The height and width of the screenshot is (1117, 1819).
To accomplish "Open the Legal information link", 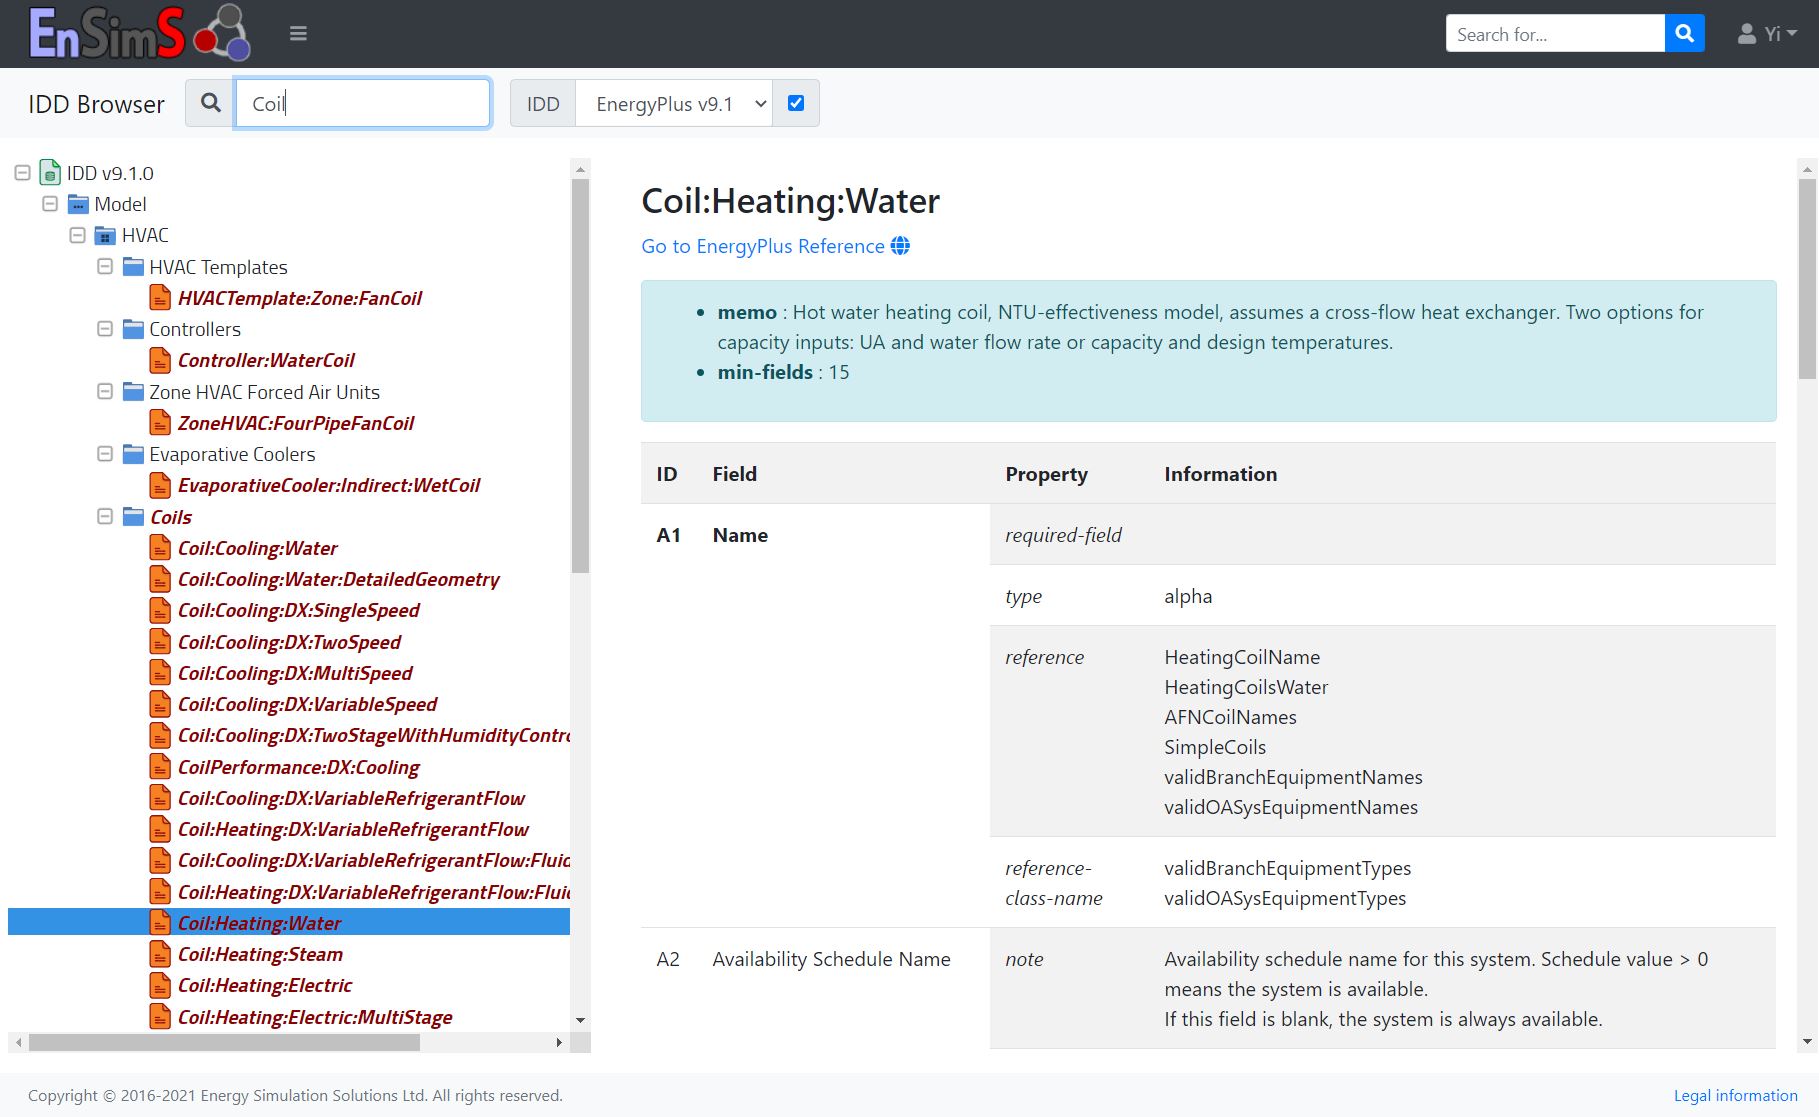I will point(1735,1095).
